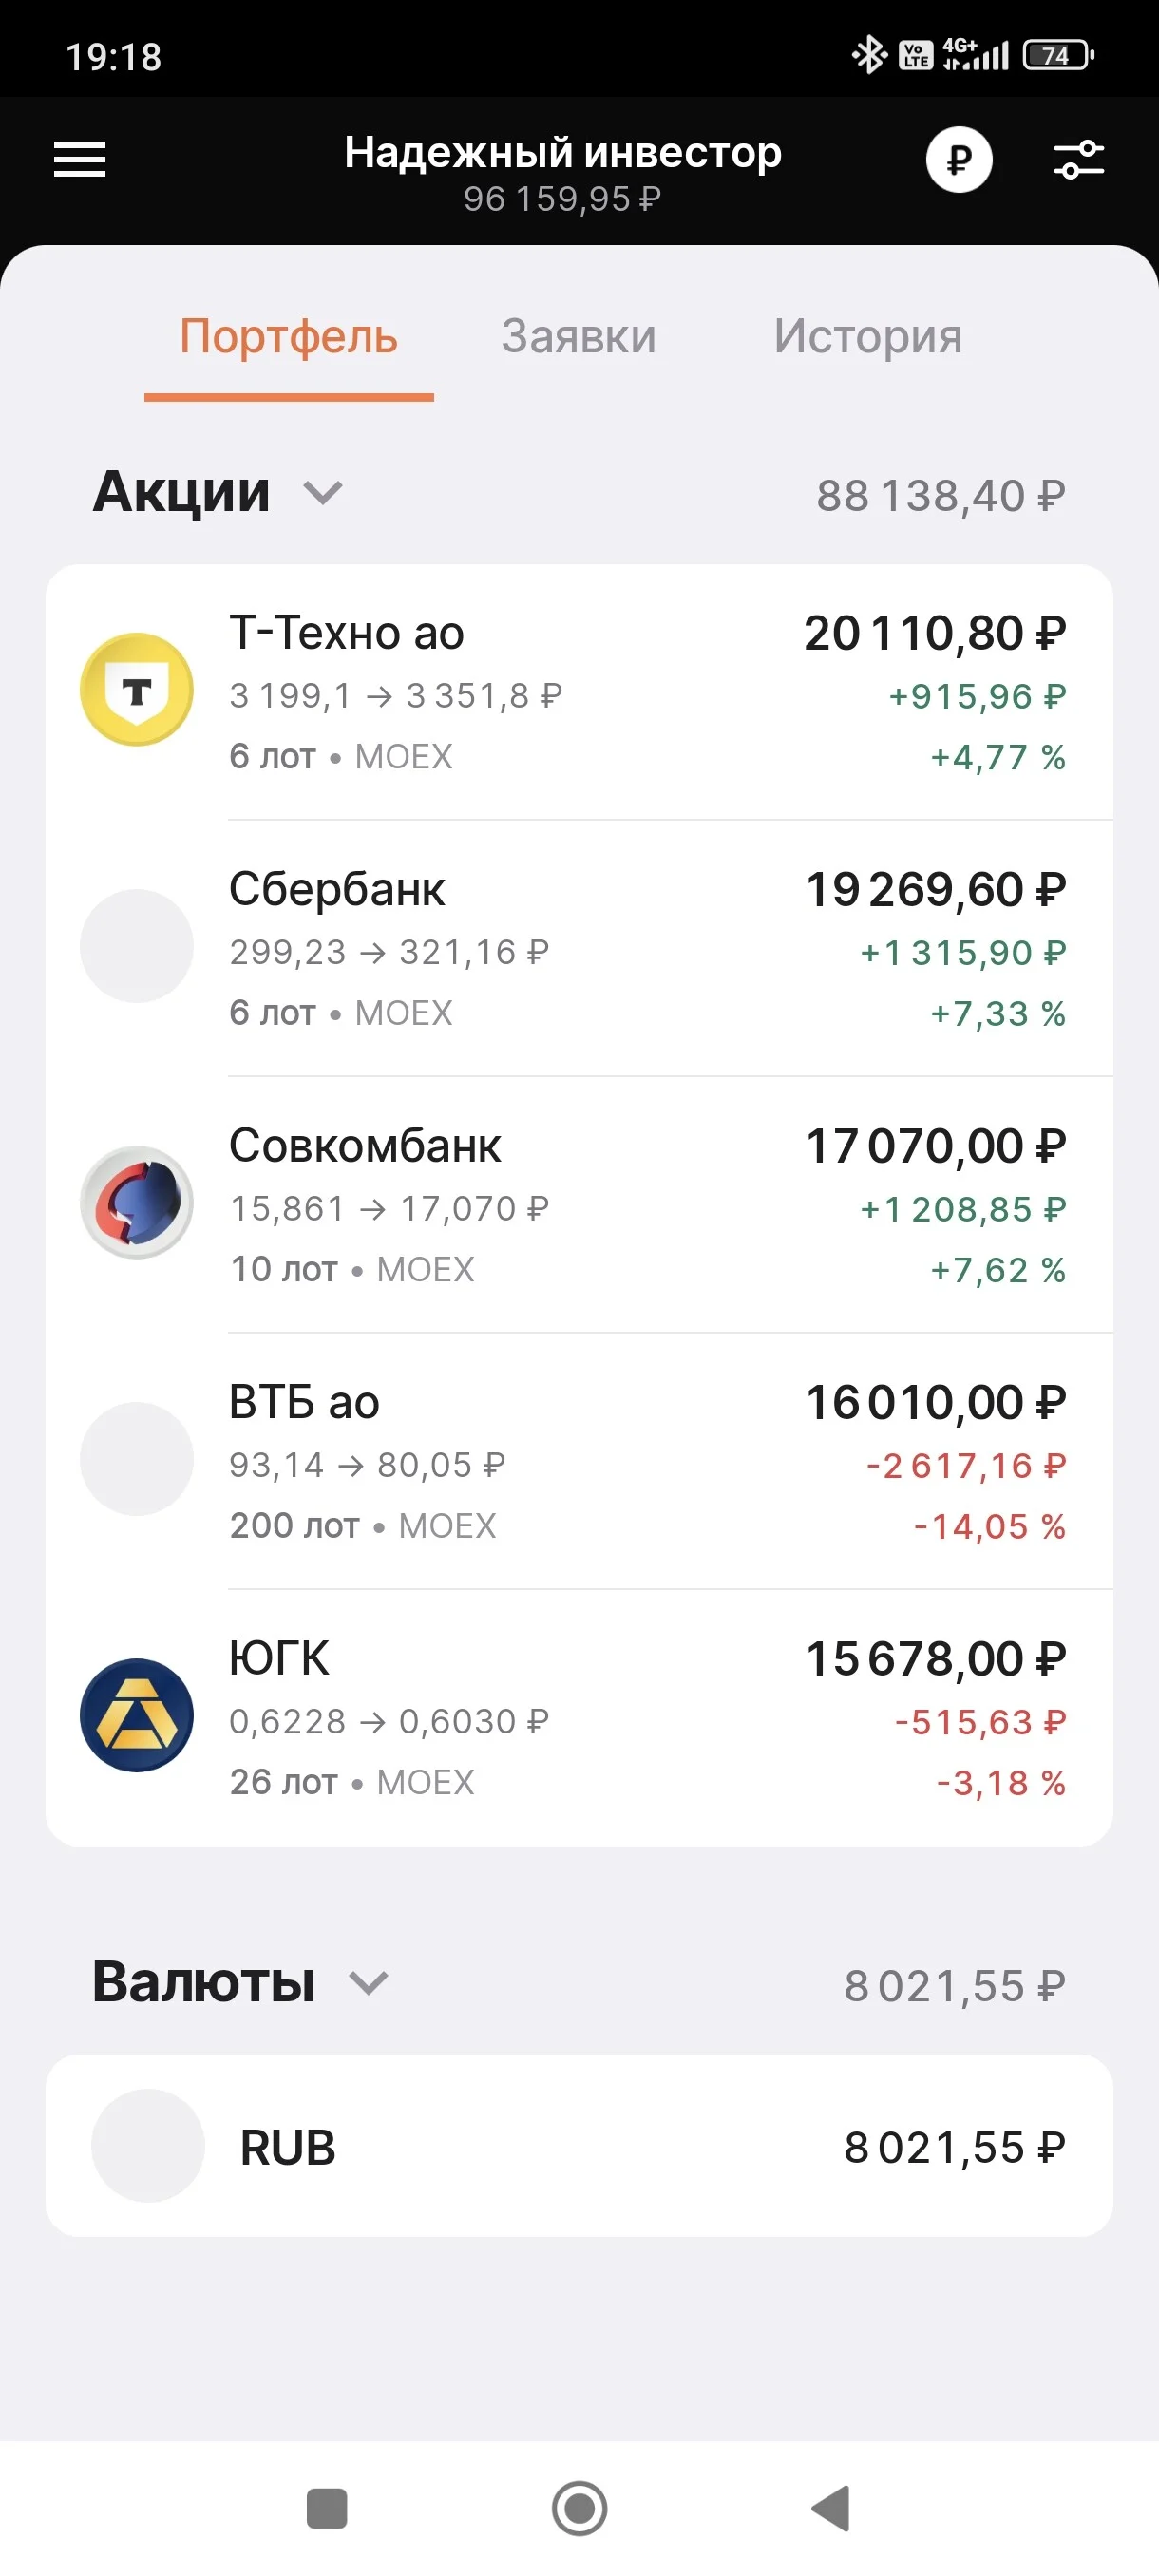Collapse the Валюты section chevron
Viewport: 1159px width, 2576px height.
368,1983
